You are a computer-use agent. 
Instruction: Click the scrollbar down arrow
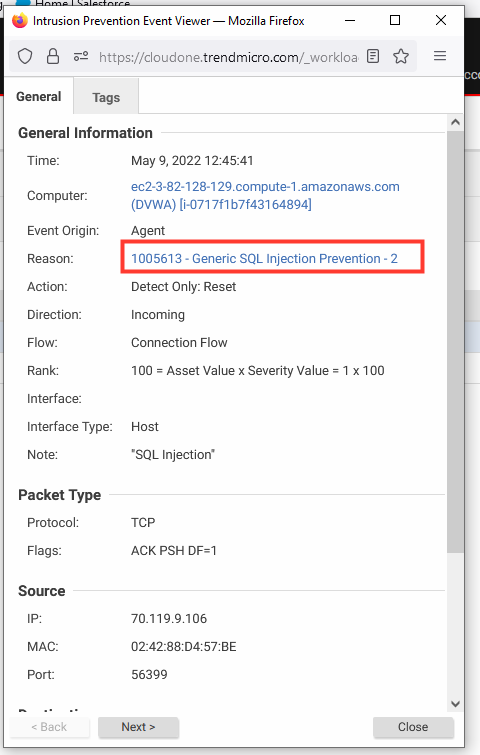coord(455,703)
